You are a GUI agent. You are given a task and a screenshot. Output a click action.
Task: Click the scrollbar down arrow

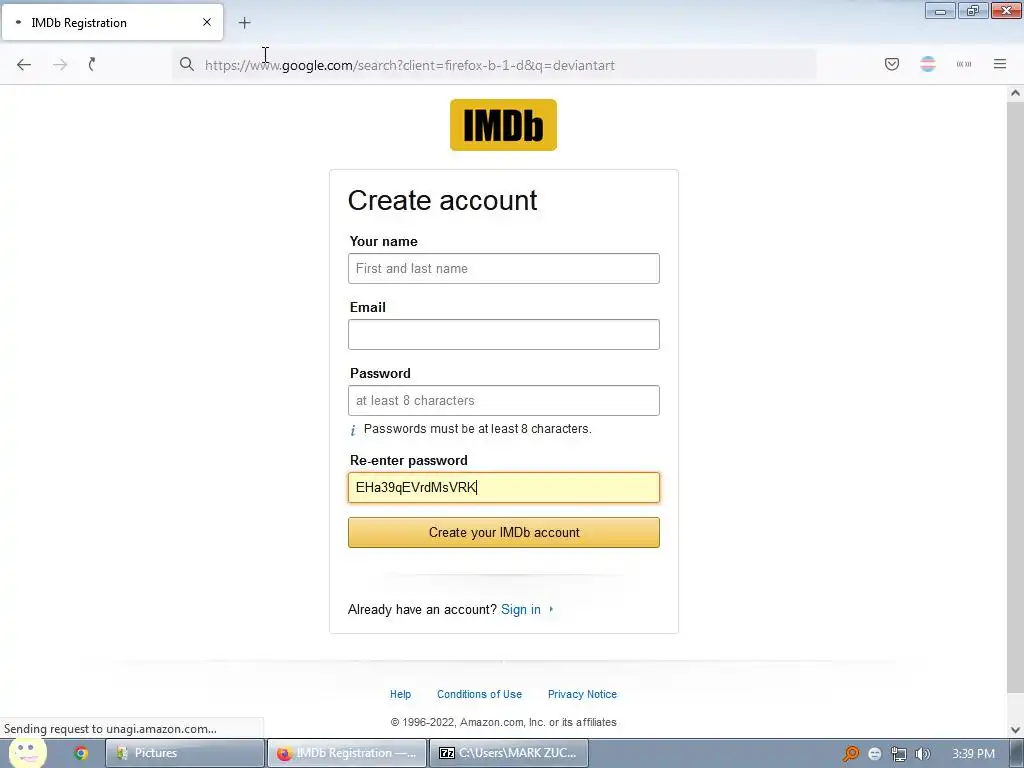point(1015,729)
